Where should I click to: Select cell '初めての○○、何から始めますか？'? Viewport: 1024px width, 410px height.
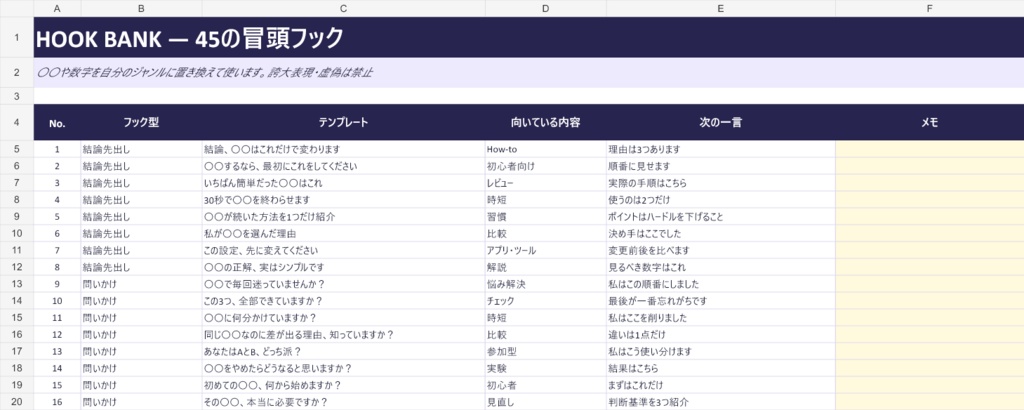pyautogui.click(x=344, y=385)
